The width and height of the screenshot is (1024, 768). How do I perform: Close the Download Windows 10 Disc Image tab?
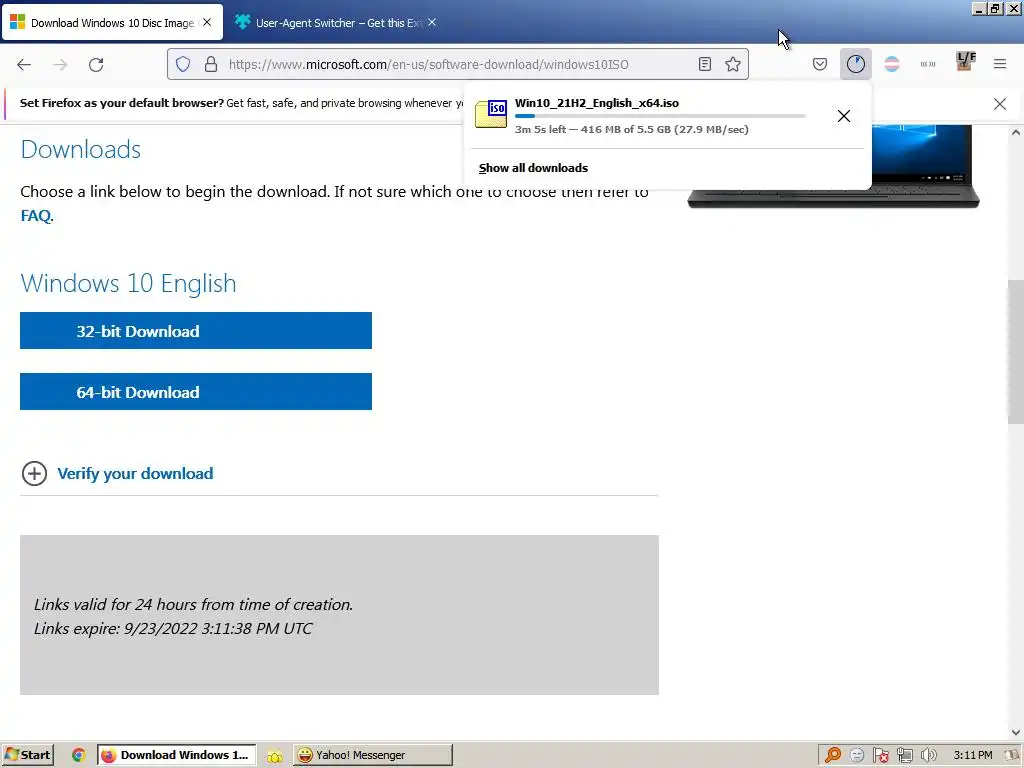[x=207, y=22]
